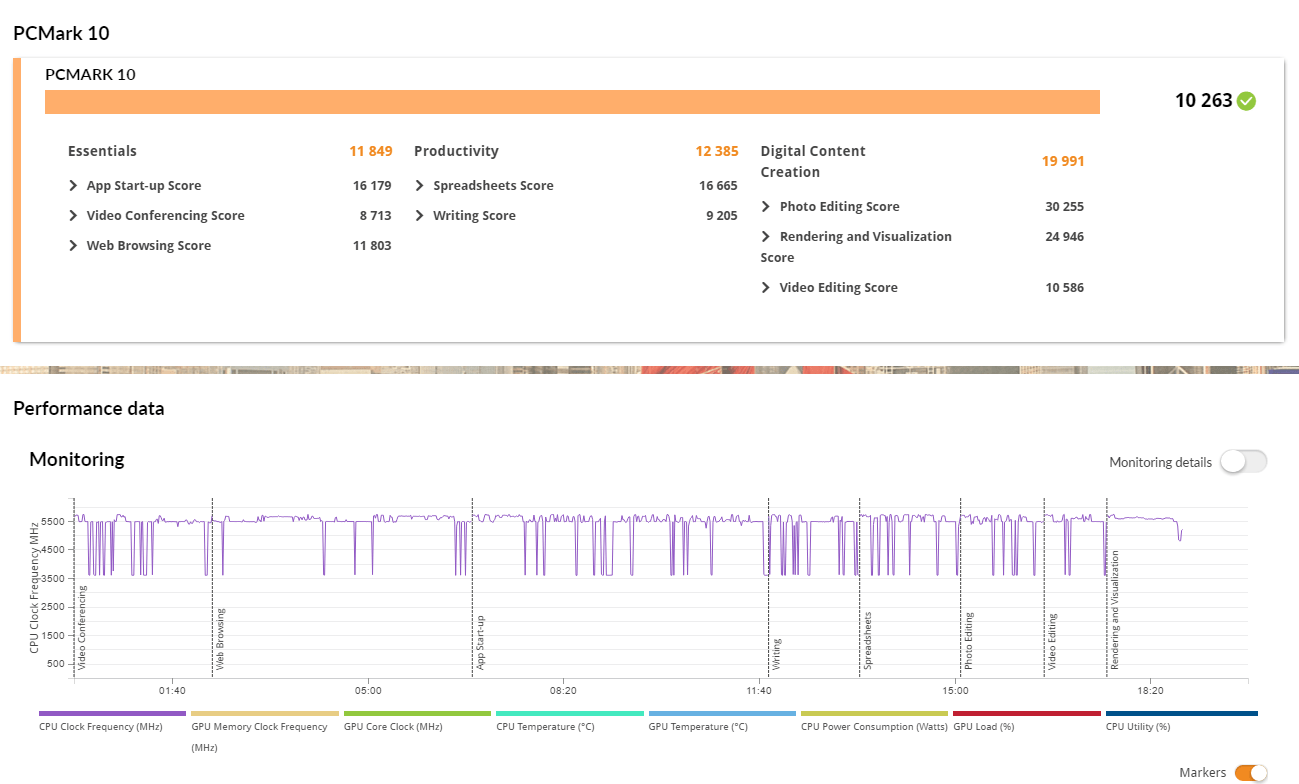Click the Essentials heading
The width and height of the screenshot is (1299, 784).
coord(102,152)
